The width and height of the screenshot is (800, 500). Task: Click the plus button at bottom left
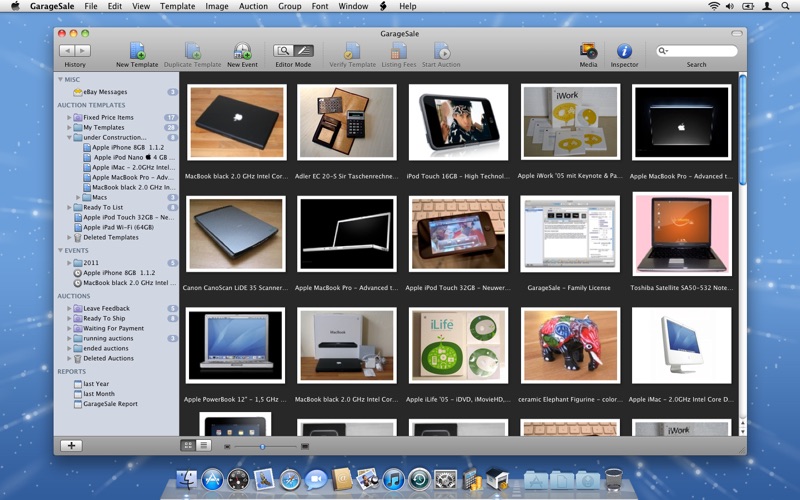pyautogui.click(x=71, y=445)
